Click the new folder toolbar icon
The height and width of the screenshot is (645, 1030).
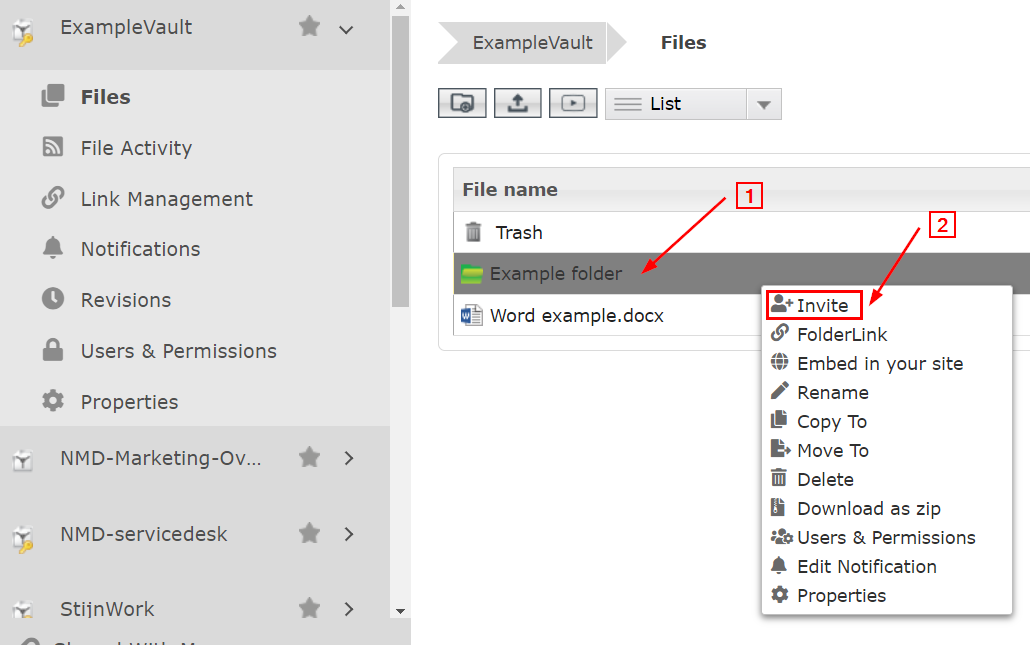tap(462, 103)
